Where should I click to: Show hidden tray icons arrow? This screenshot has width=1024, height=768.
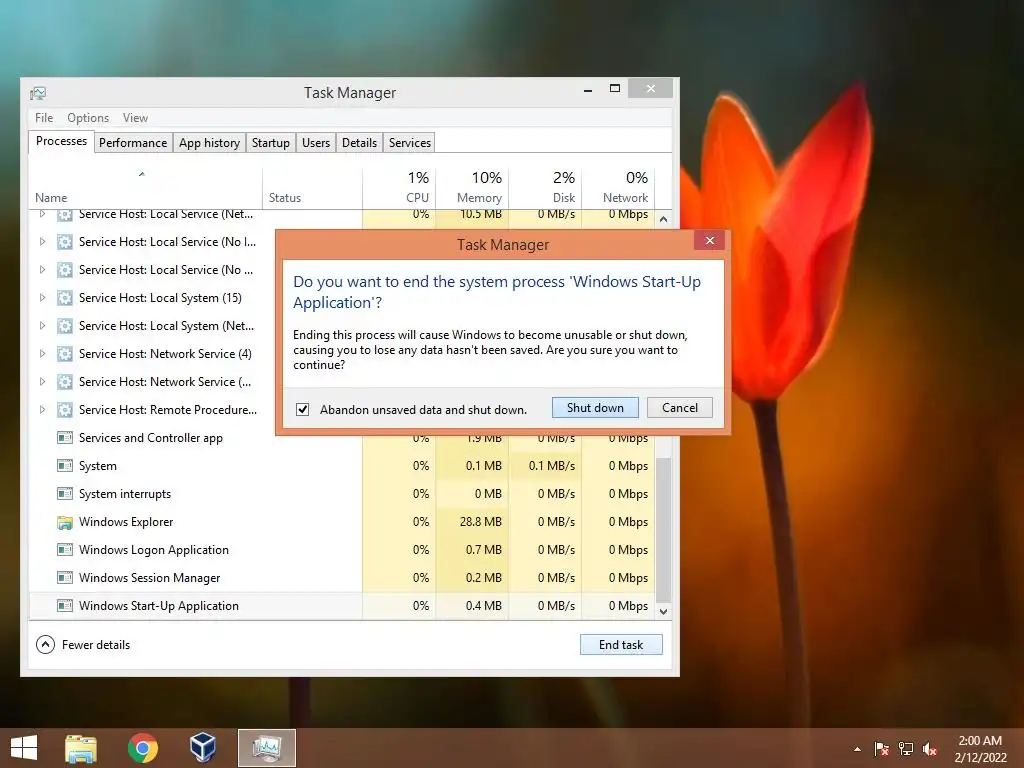857,750
